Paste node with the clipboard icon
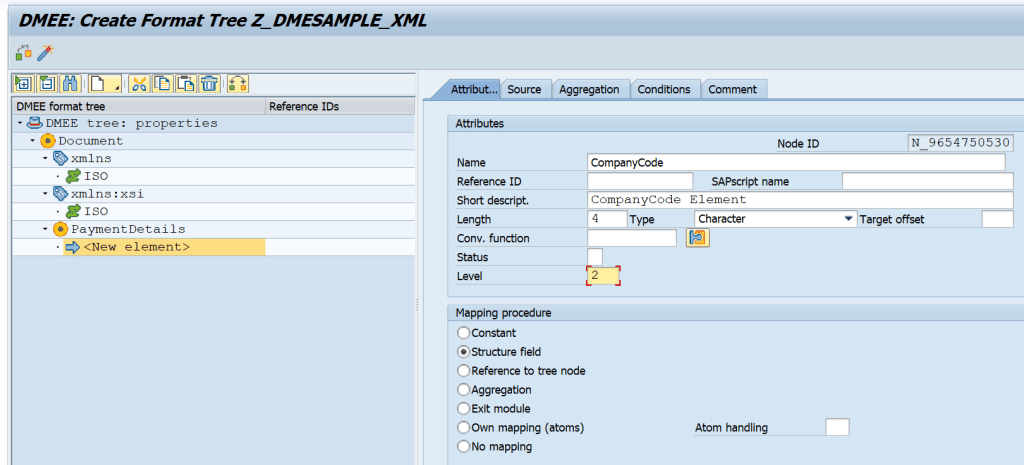 (185, 84)
